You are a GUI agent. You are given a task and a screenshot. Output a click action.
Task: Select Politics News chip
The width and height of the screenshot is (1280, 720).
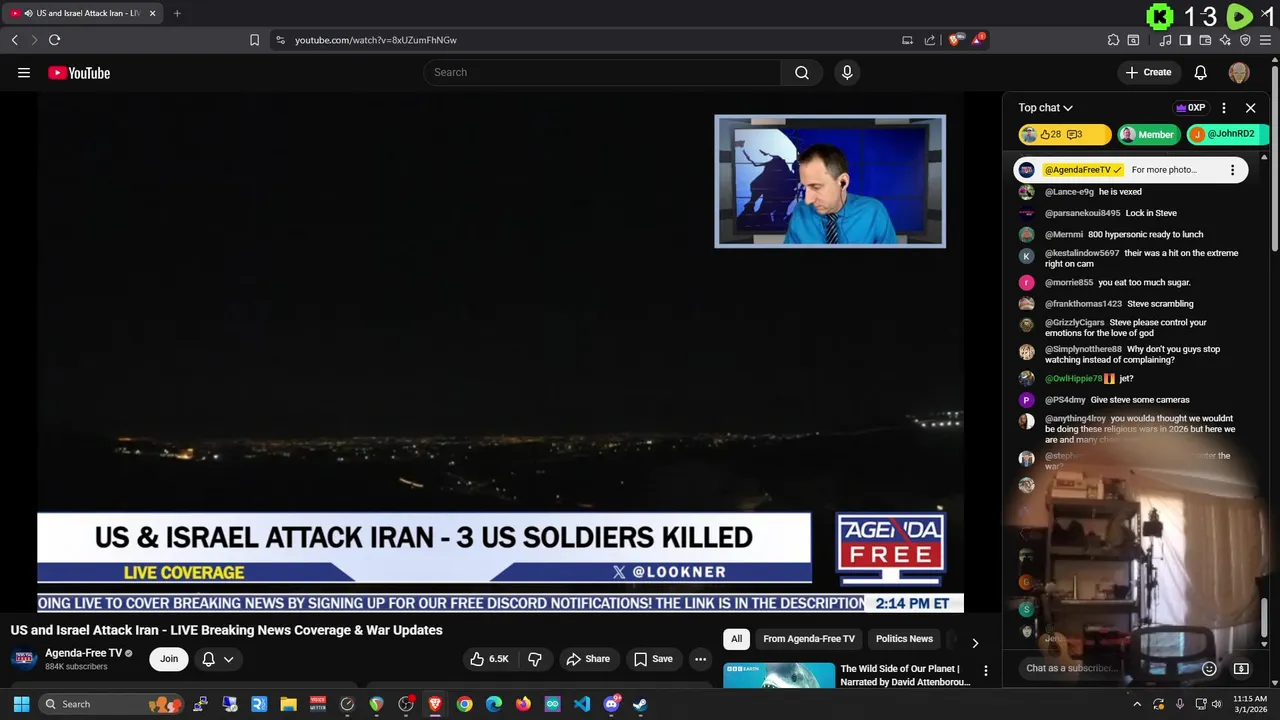coord(904,639)
